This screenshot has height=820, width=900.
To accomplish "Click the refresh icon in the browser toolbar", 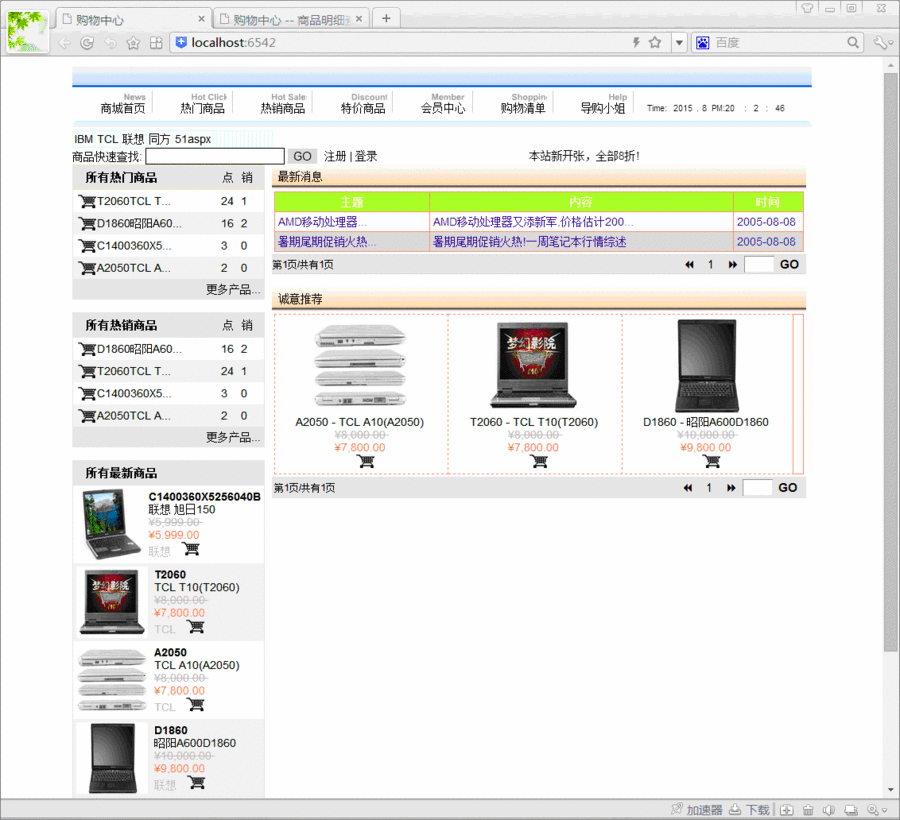I will 88,43.
